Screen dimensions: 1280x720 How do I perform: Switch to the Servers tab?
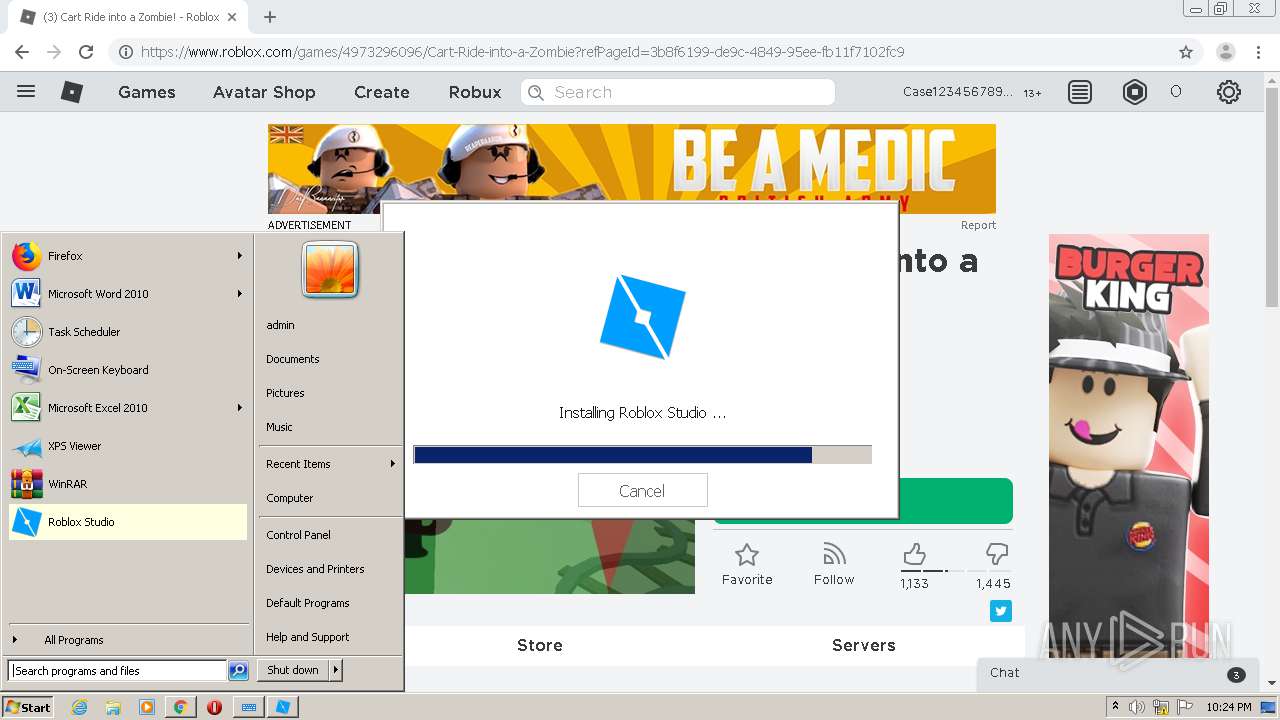864,645
